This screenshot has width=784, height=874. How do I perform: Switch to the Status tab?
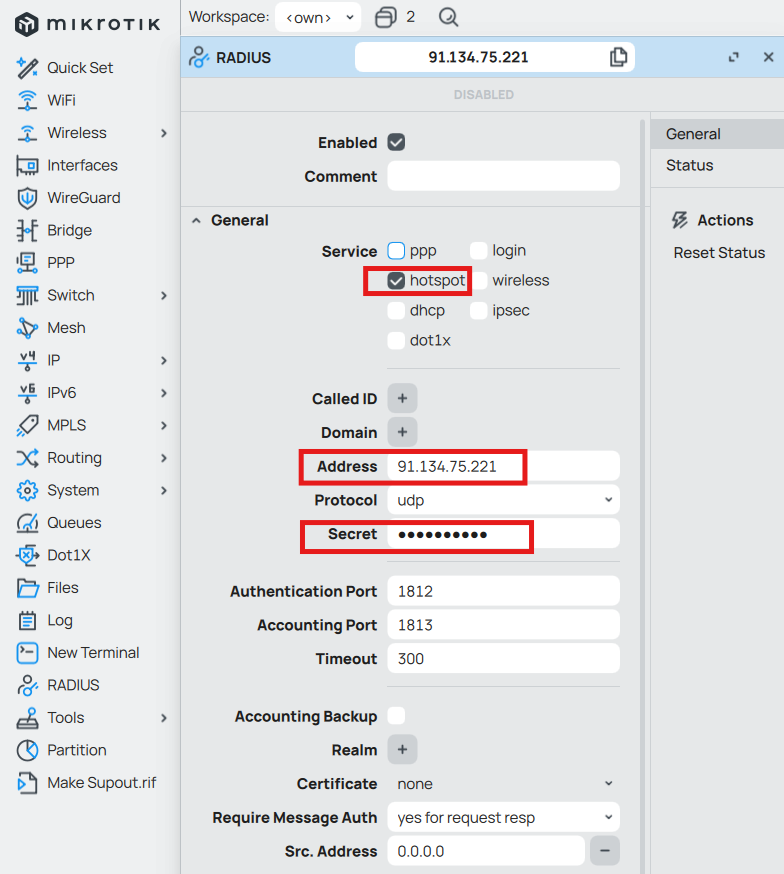coord(717,166)
